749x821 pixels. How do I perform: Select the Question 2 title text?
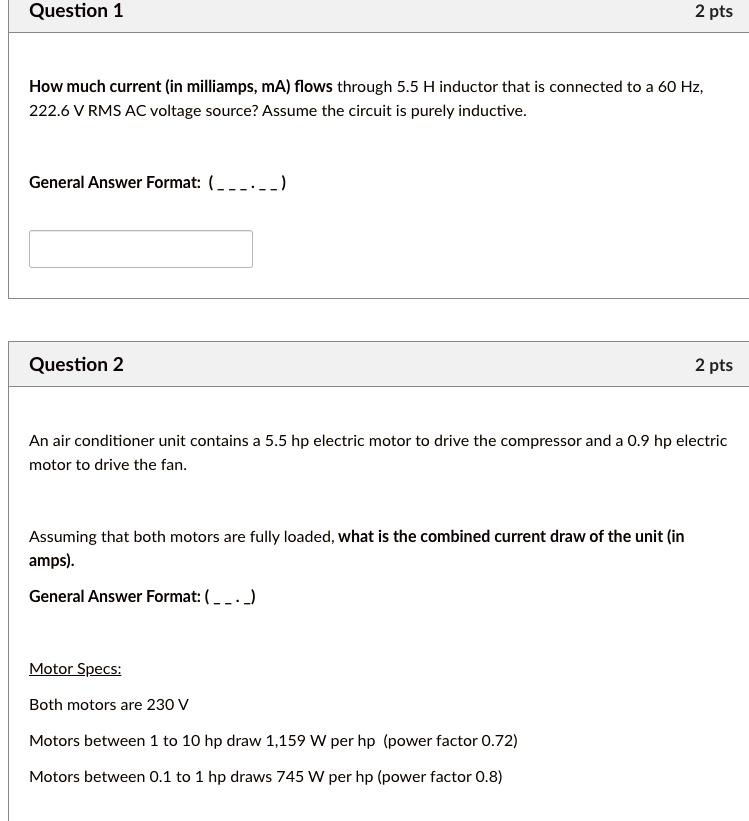click(76, 364)
